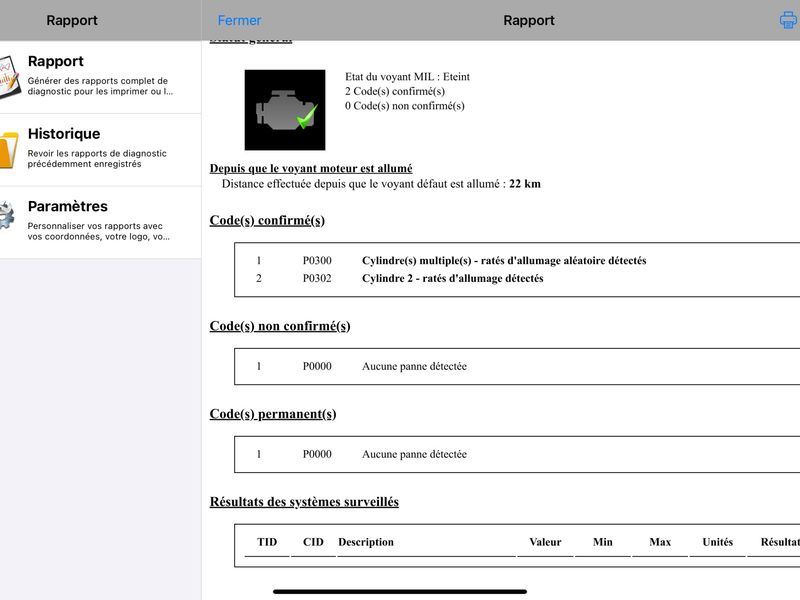Click the Valeur column header
The width and height of the screenshot is (800, 600).
tap(545, 542)
